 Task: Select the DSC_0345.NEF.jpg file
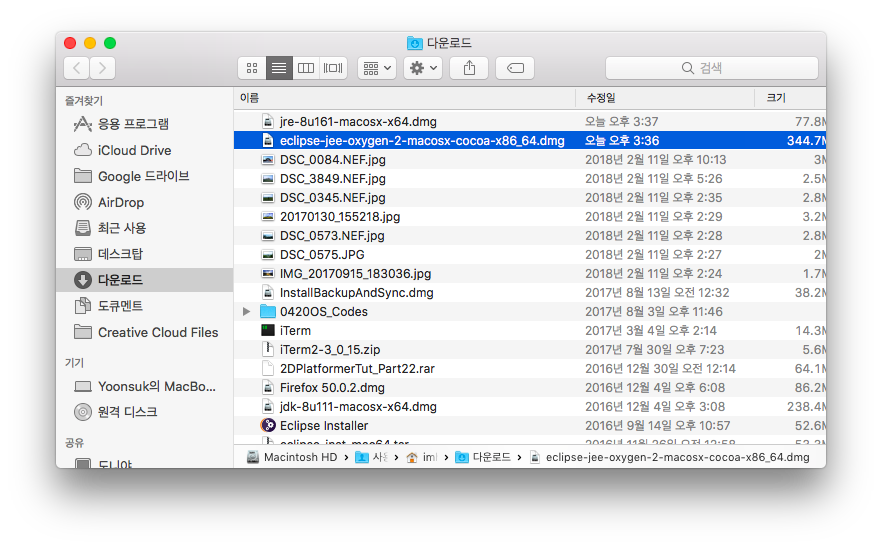(x=530, y=197)
